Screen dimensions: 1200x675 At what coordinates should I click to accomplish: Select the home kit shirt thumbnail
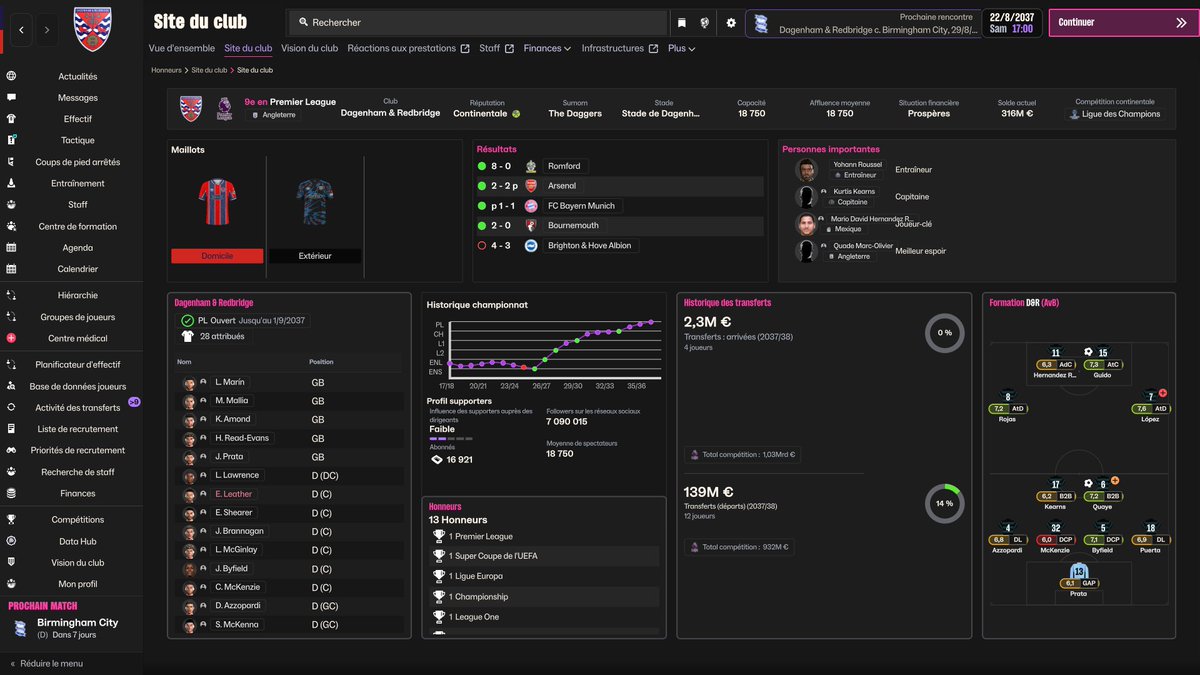click(x=217, y=202)
